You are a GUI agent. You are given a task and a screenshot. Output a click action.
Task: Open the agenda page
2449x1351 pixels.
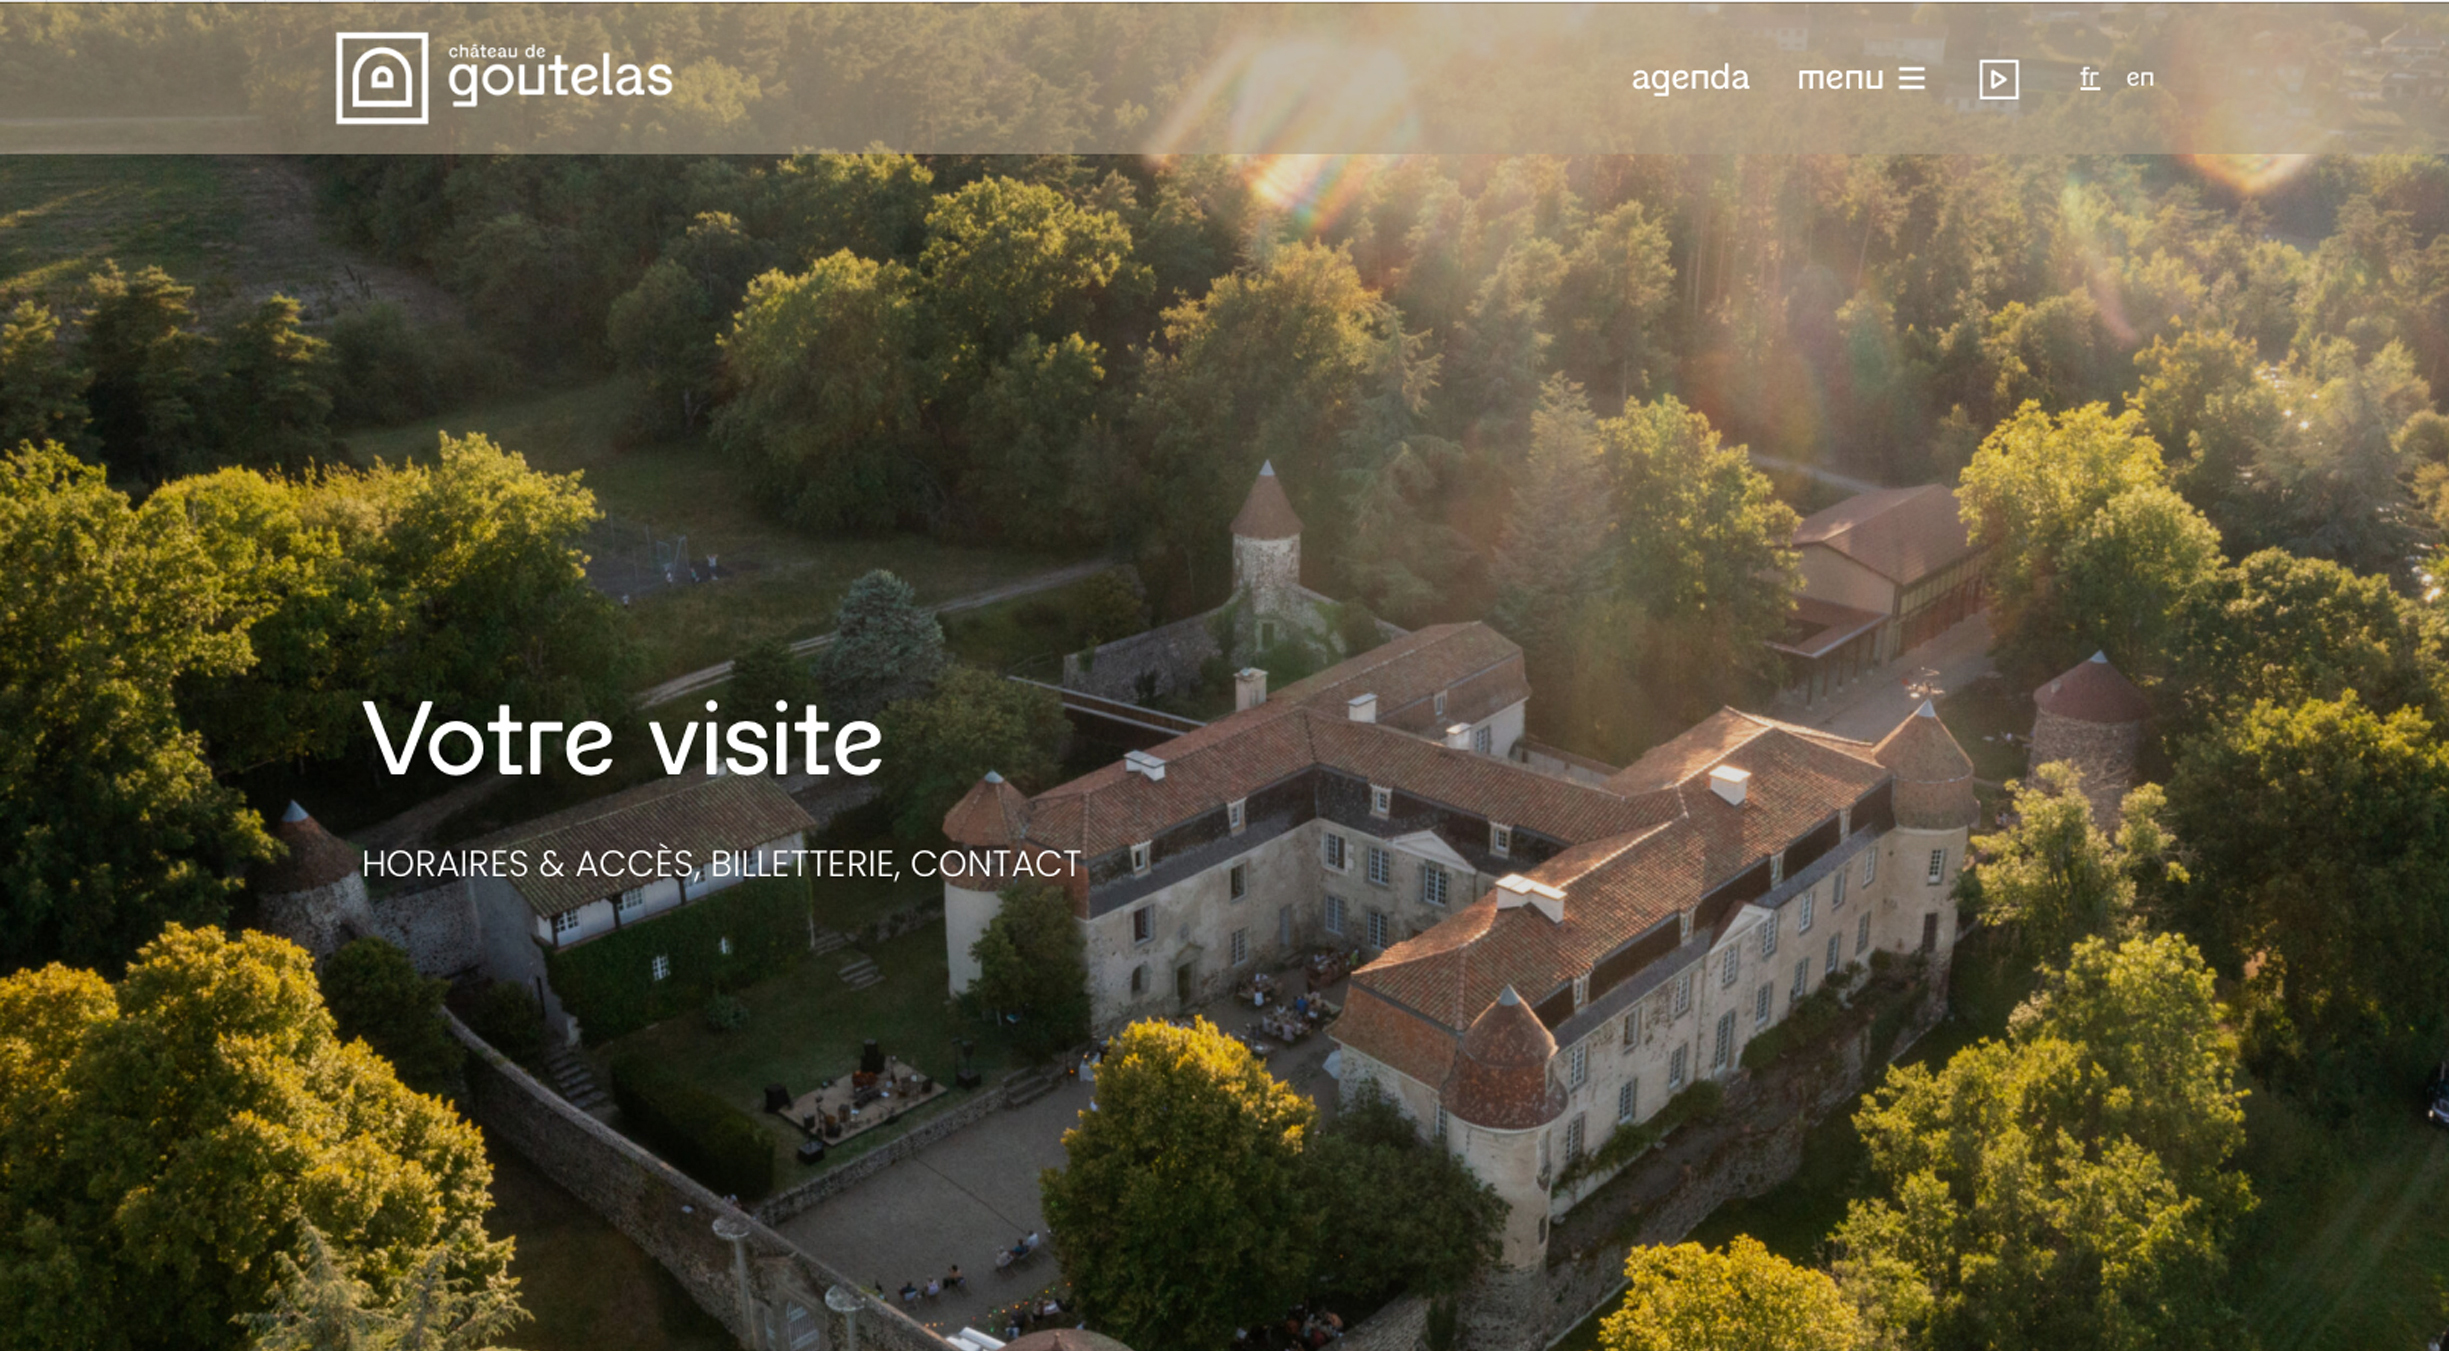click(x=1690, y=78)
